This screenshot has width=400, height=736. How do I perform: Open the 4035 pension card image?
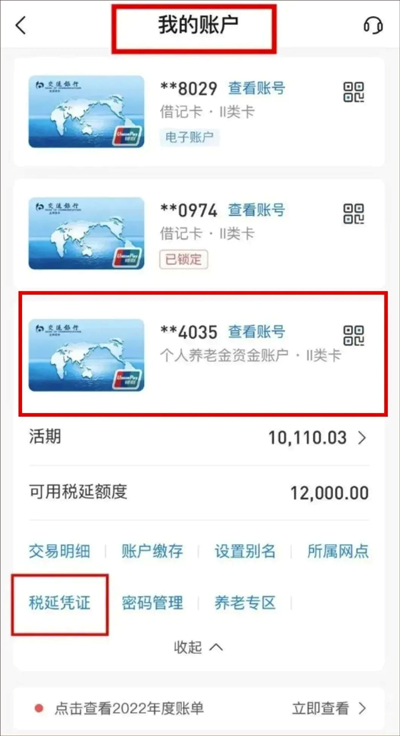(x=86, y=355)
